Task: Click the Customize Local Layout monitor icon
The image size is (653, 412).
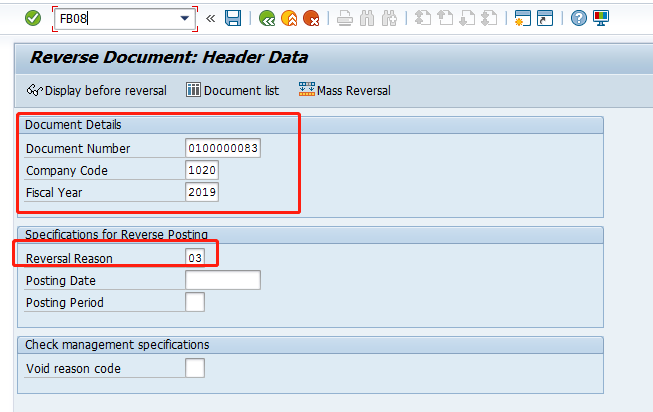Action: click(601, 18)
